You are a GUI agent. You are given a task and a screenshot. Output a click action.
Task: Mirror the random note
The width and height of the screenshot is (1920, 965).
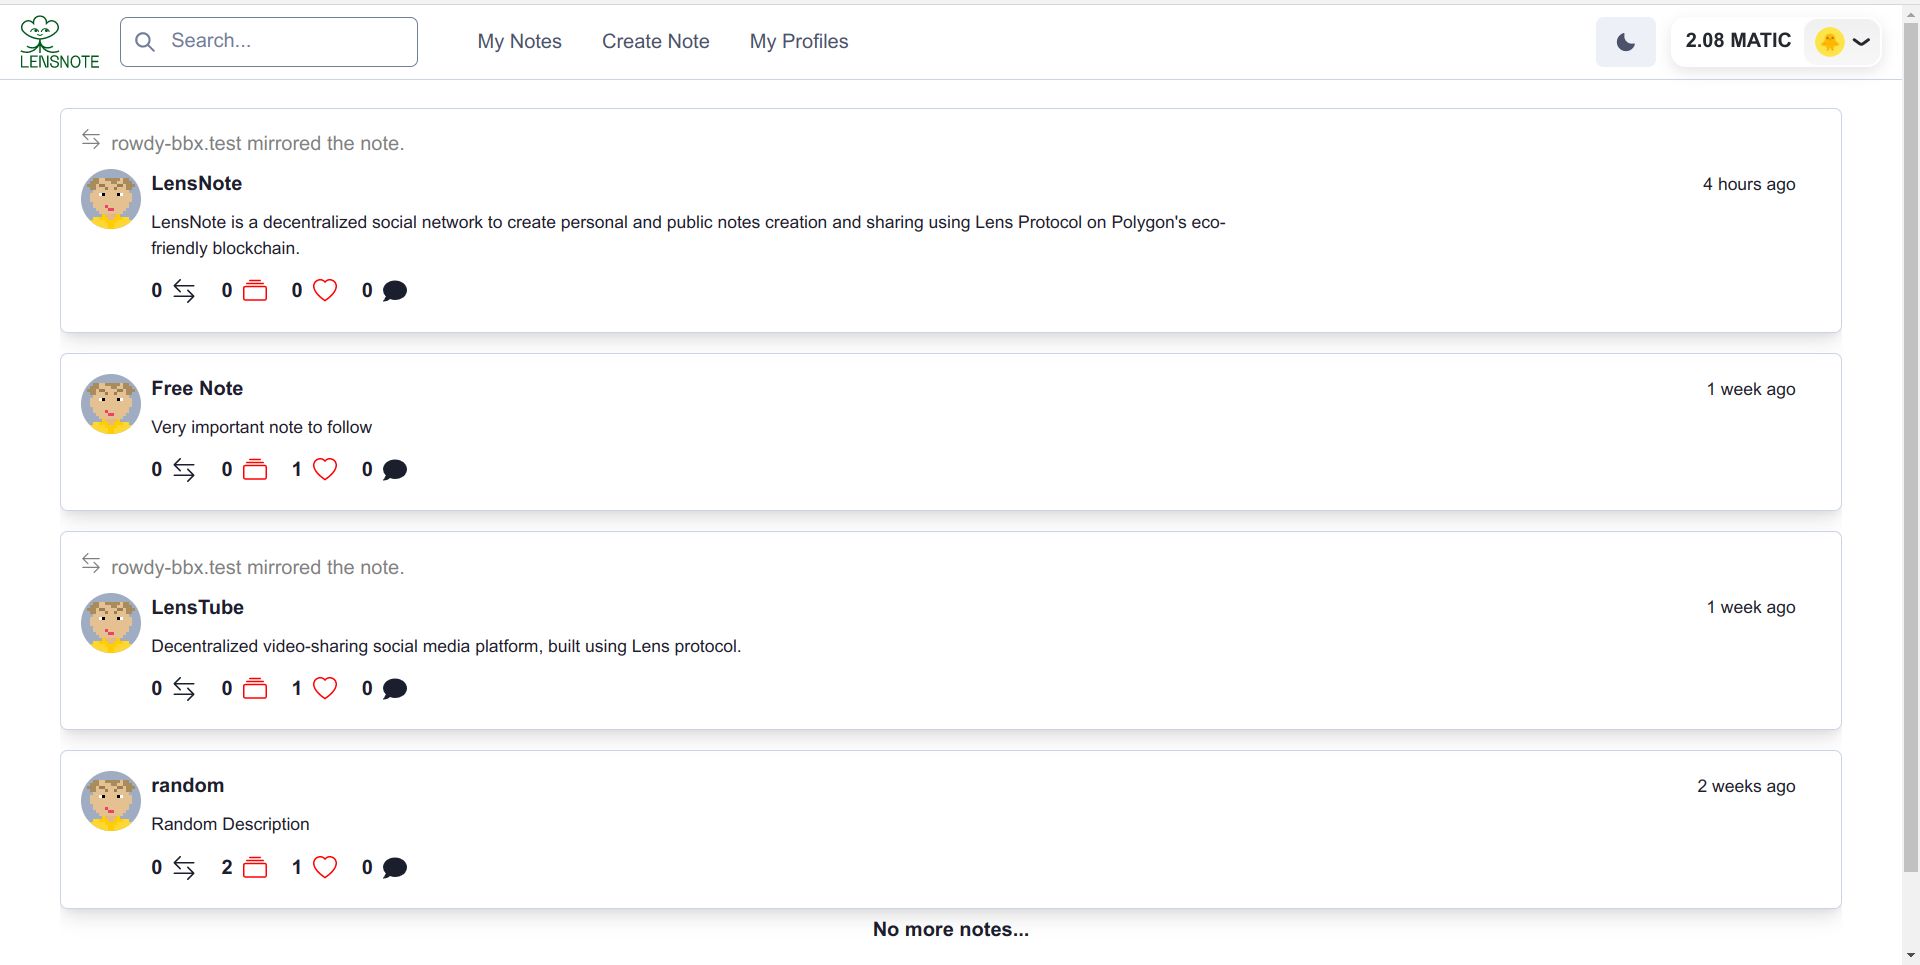click(x=184, y=868)
